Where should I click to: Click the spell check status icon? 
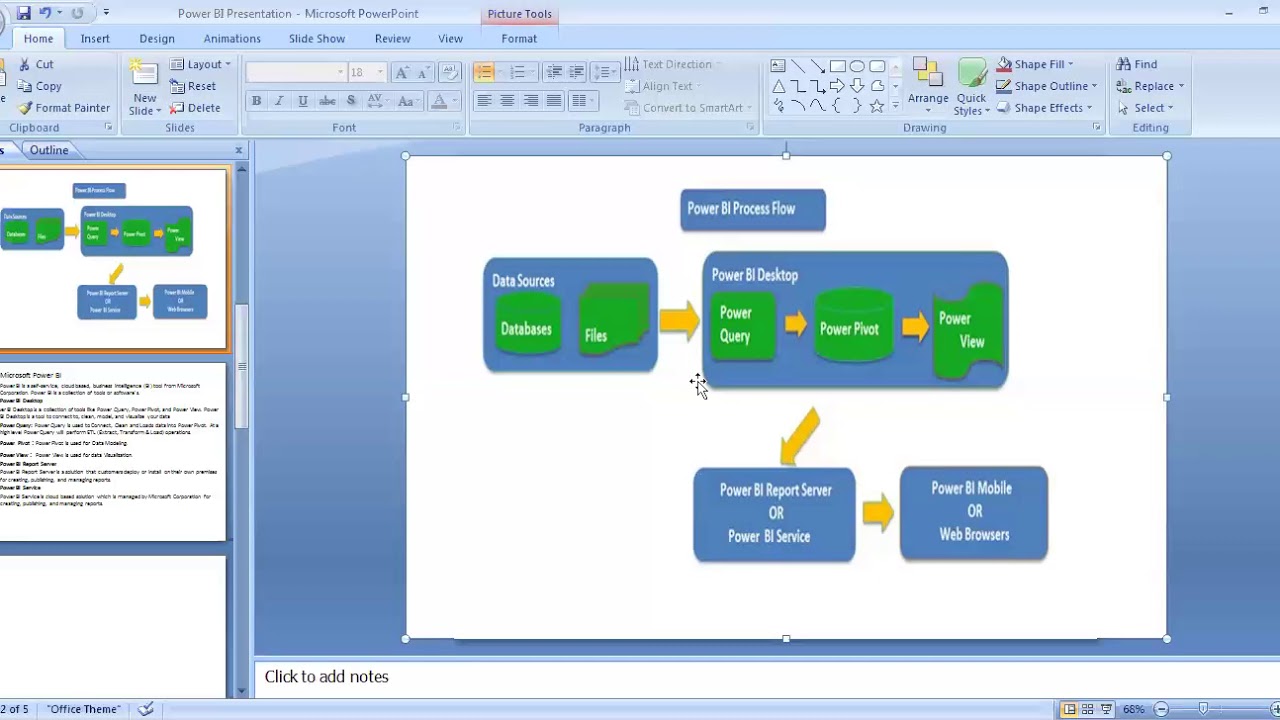tap(146, 709)
